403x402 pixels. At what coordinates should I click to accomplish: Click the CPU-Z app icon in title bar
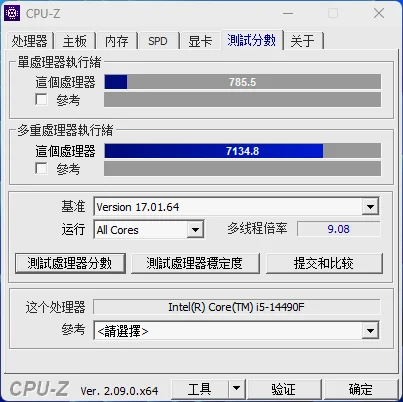point(12,13)
